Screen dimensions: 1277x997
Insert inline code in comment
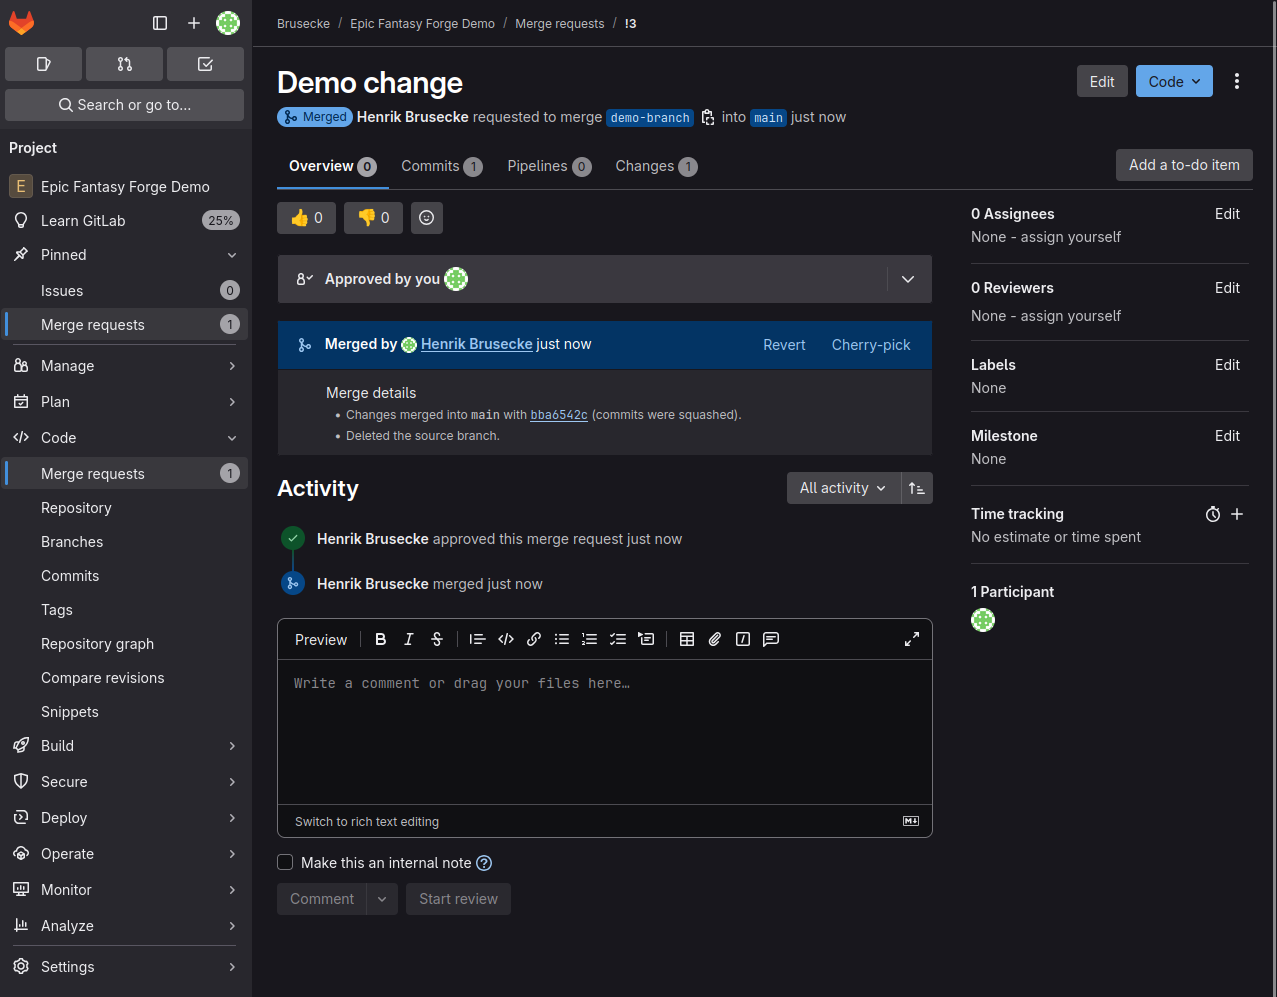(506, 639)
